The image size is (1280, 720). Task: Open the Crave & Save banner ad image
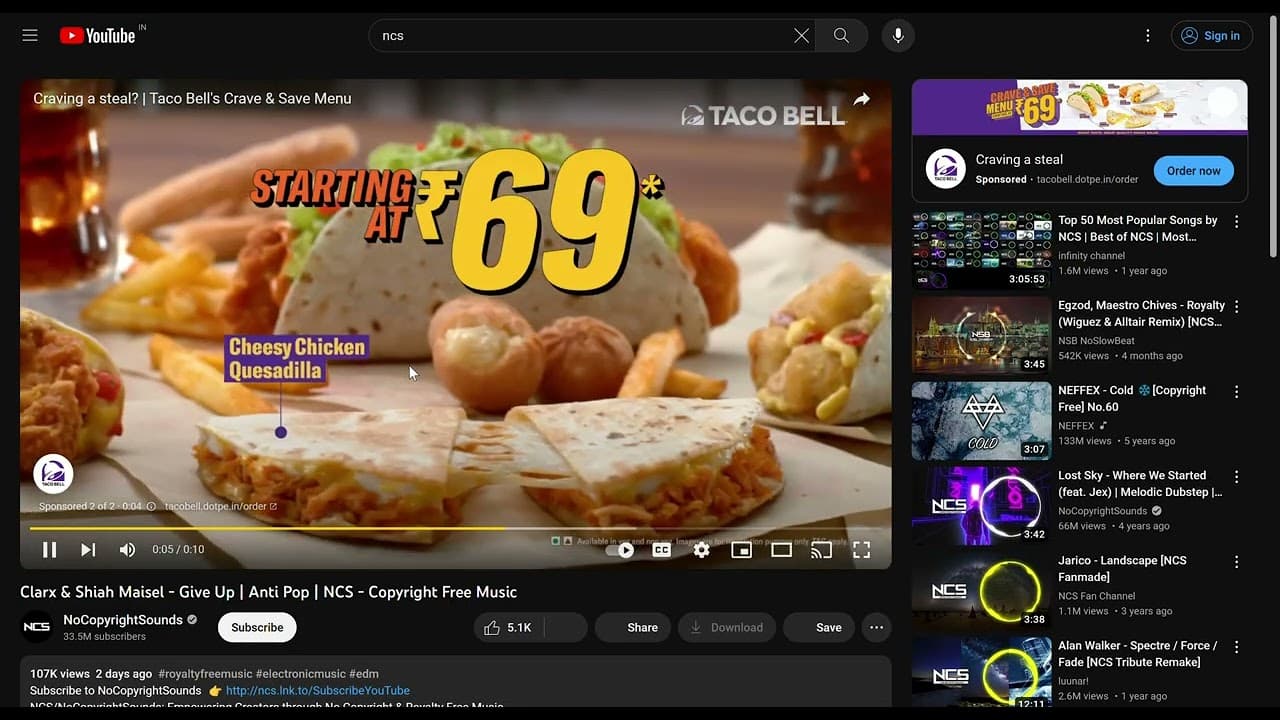[x=1080, y=107]
